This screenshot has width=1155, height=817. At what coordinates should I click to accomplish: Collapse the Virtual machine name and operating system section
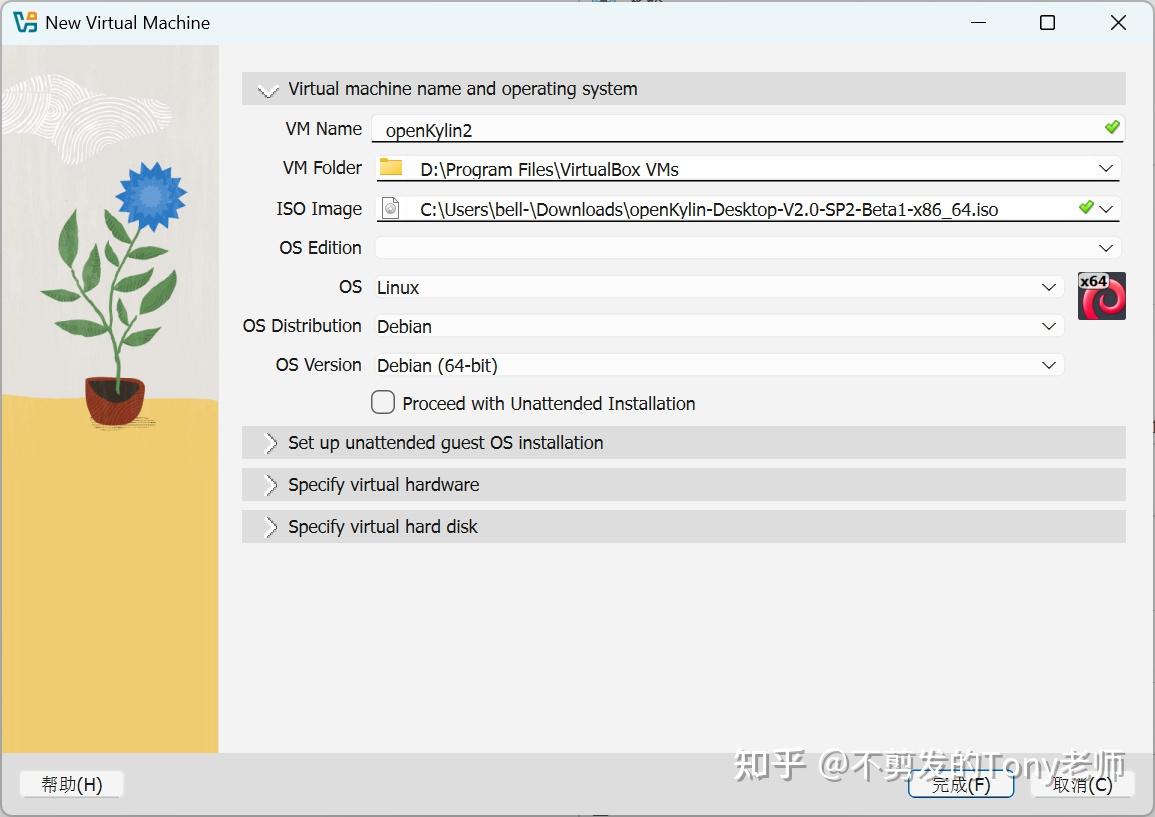(267, 88)
